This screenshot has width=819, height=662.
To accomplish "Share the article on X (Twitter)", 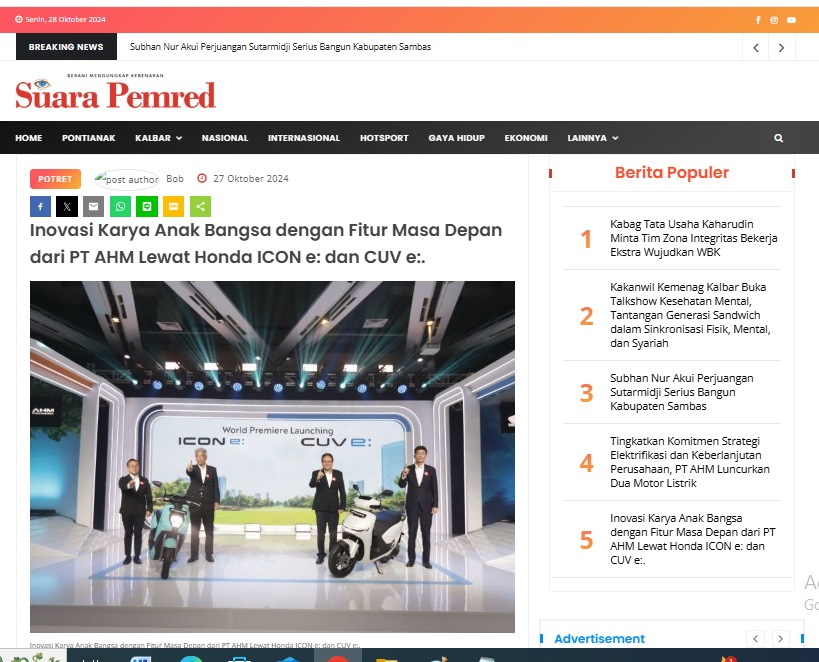I will click(67, 206).
